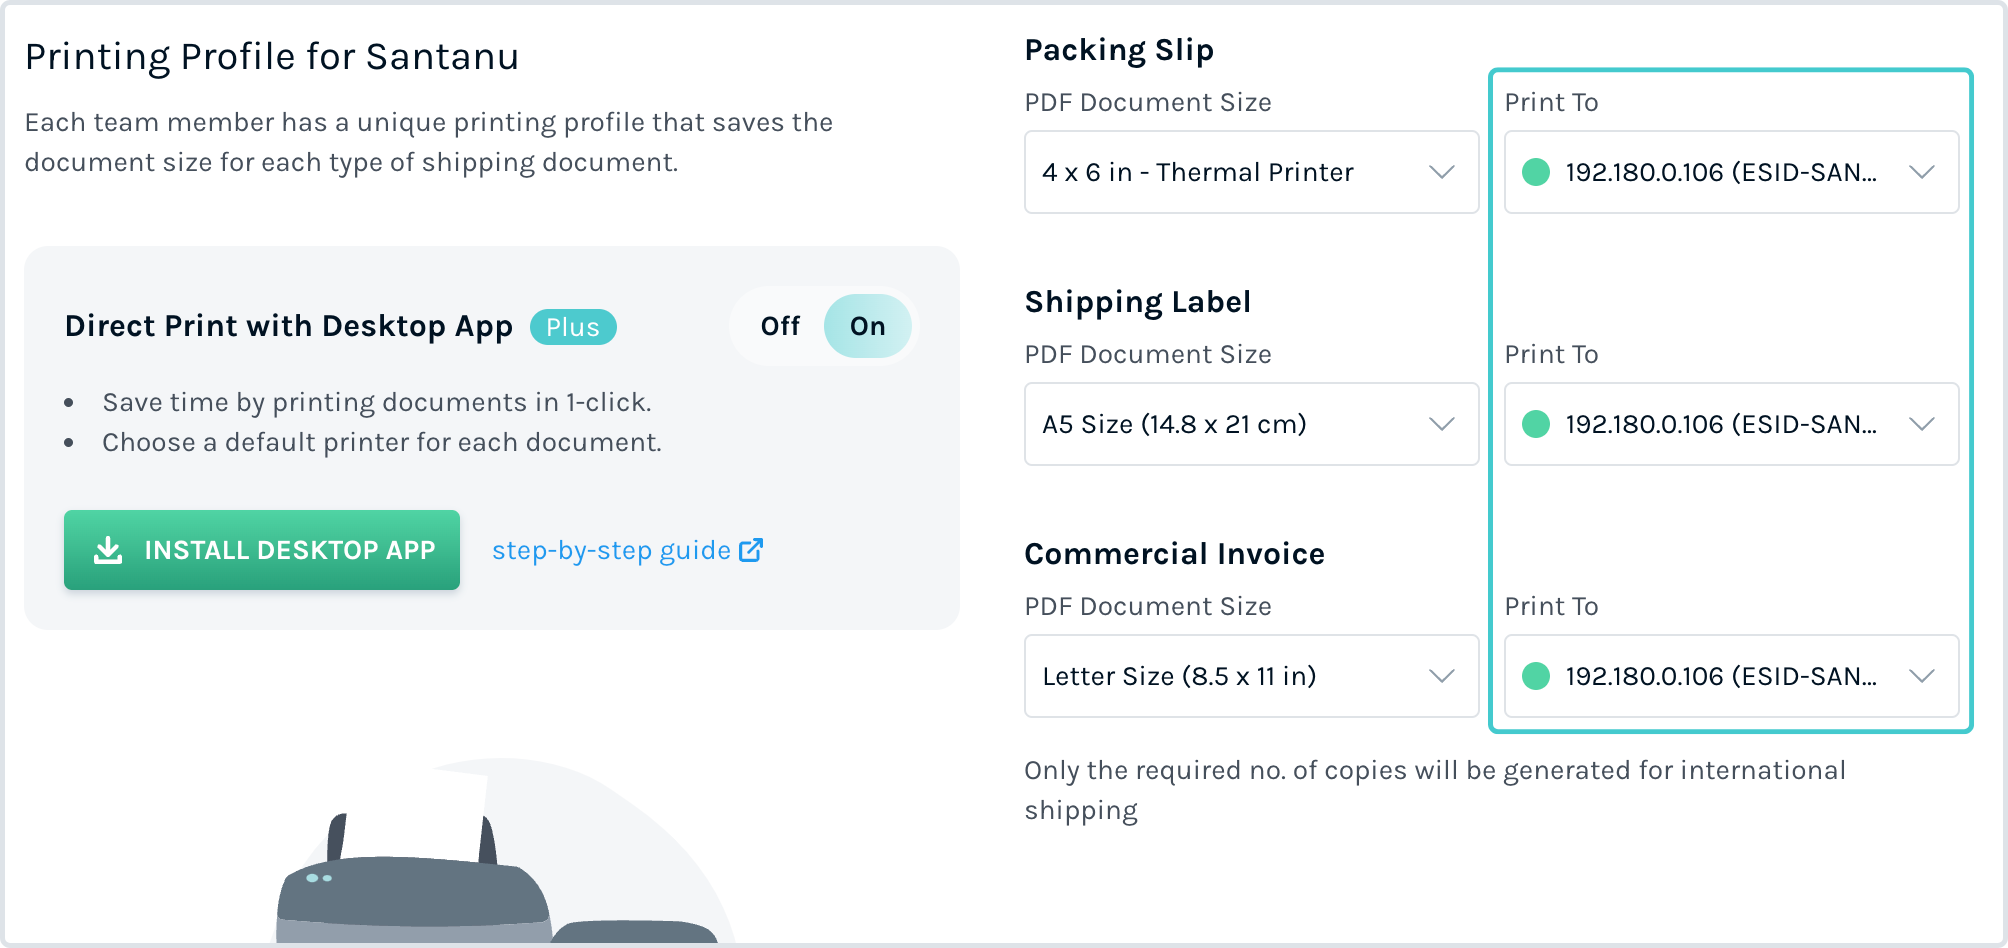Open the step-by-step guide link
This screenshot has width=2008, height=948.
[611, 550]
